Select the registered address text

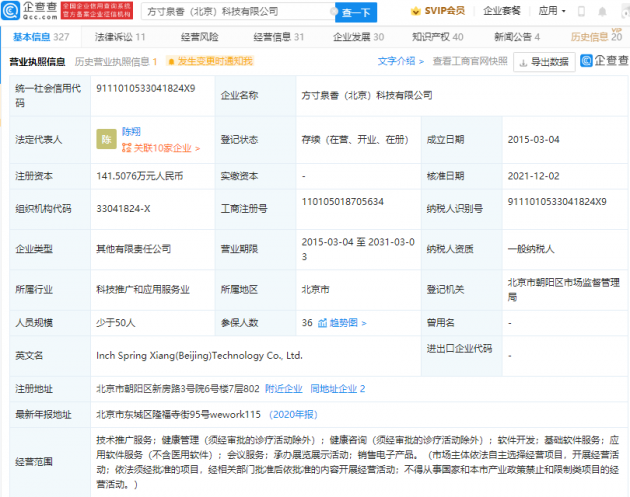coord(178,389)
